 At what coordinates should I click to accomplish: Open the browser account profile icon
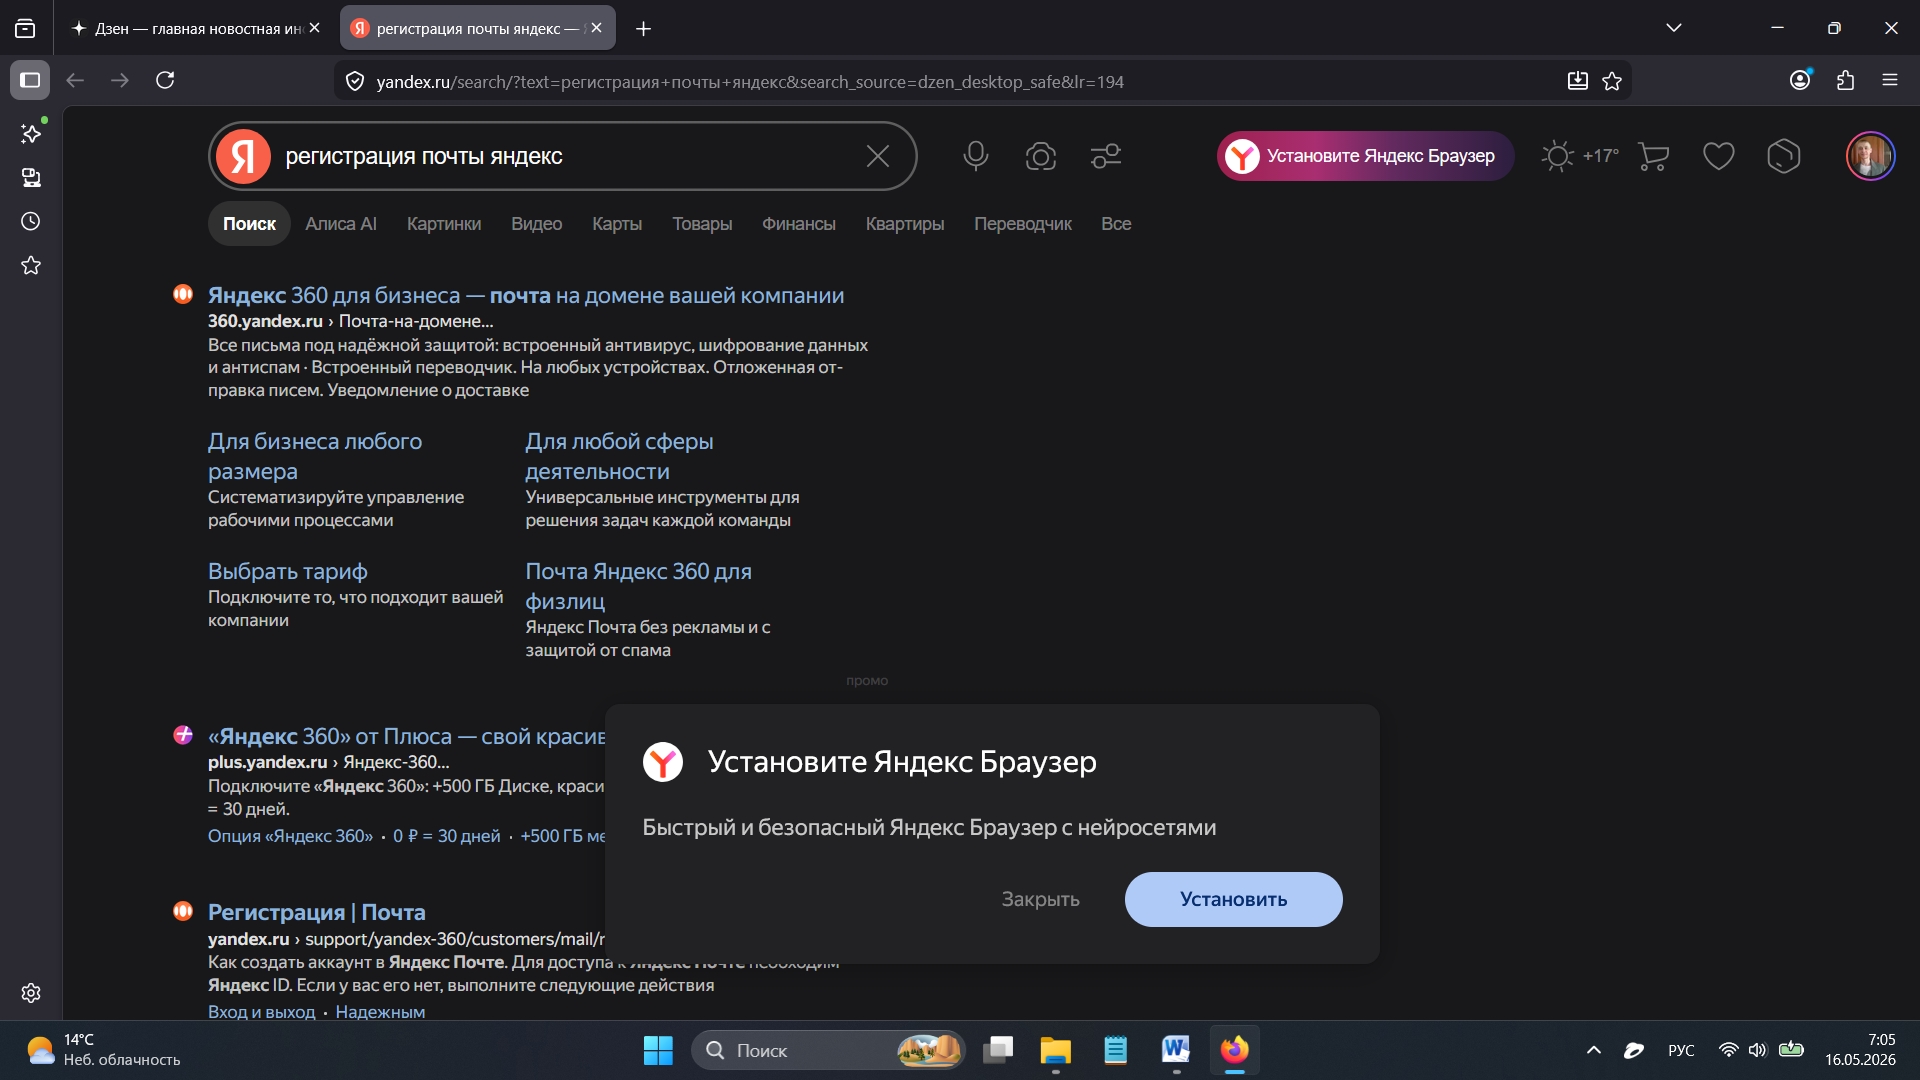1801,80
